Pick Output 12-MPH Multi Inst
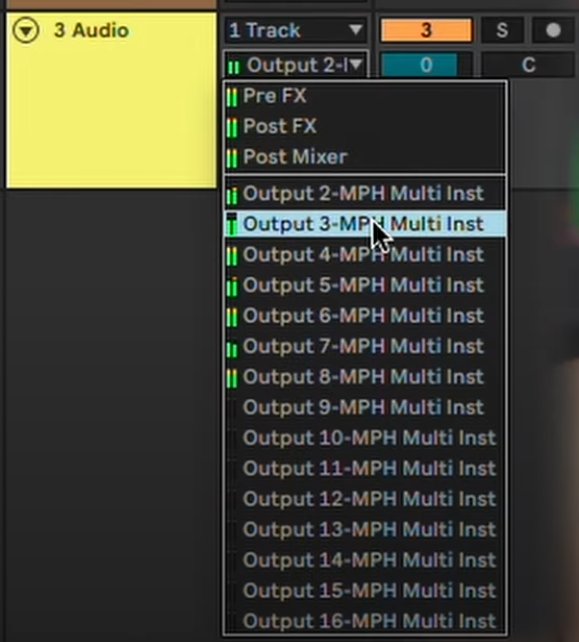The height and width of the screenshot is (642, 579). tap(365, 499)
